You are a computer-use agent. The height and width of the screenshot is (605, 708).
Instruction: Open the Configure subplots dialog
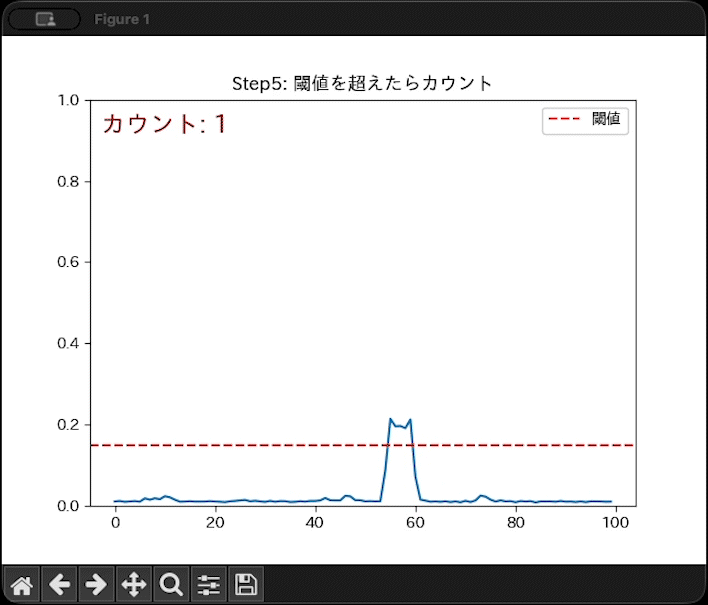209,585
